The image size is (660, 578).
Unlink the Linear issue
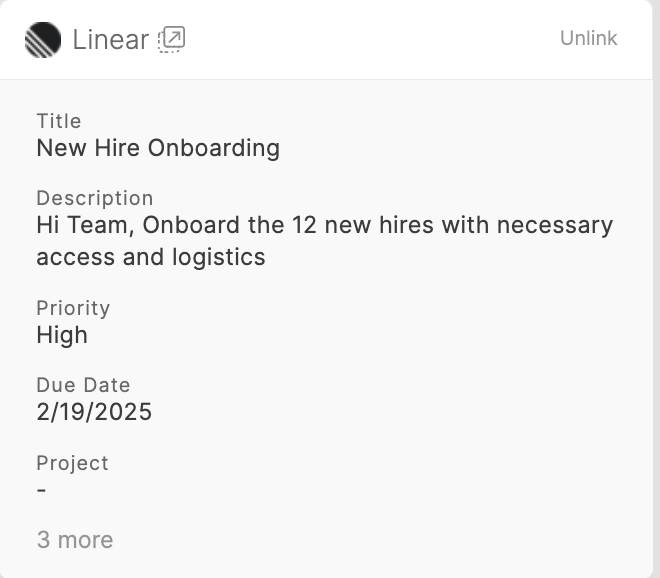point(588,38)
